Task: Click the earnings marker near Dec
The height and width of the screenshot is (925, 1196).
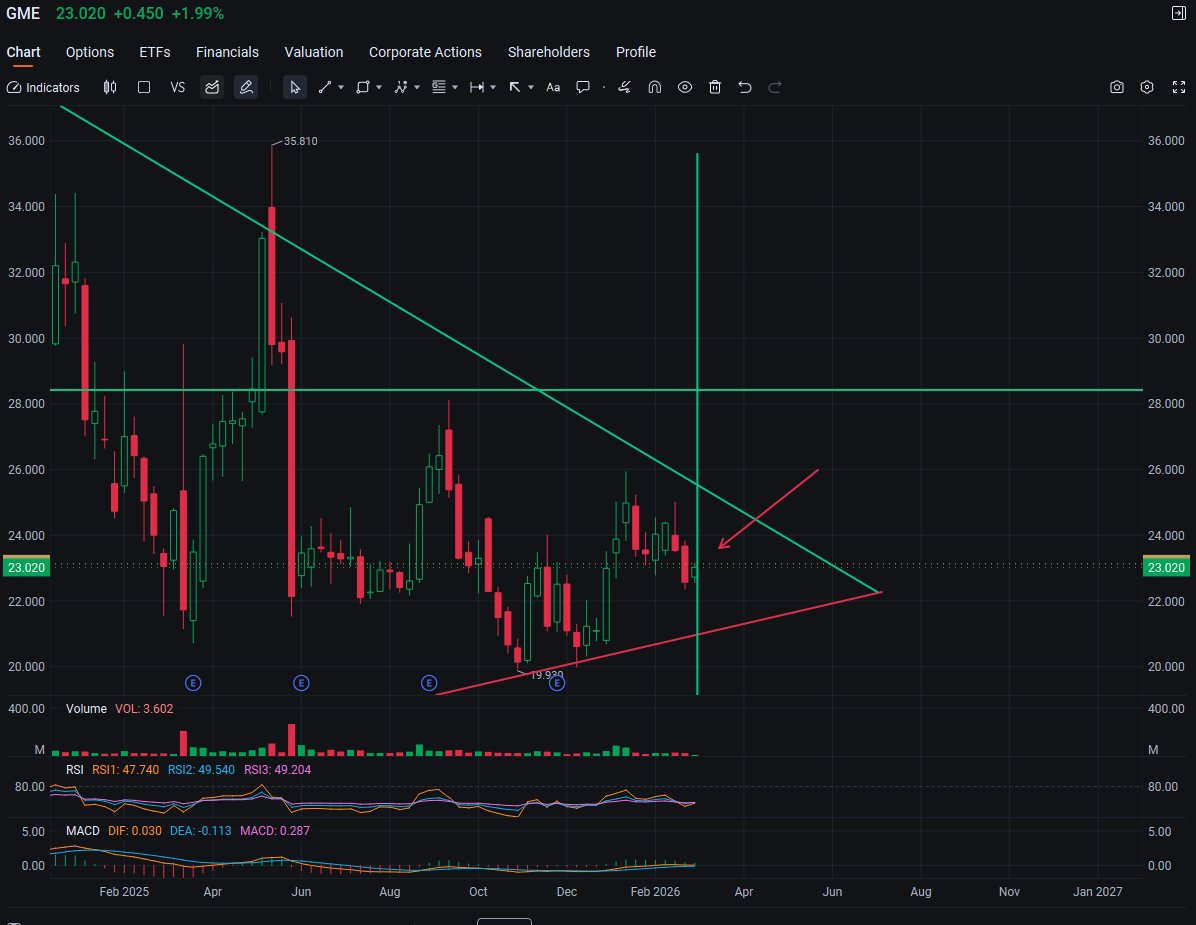Action: point(557,683)
